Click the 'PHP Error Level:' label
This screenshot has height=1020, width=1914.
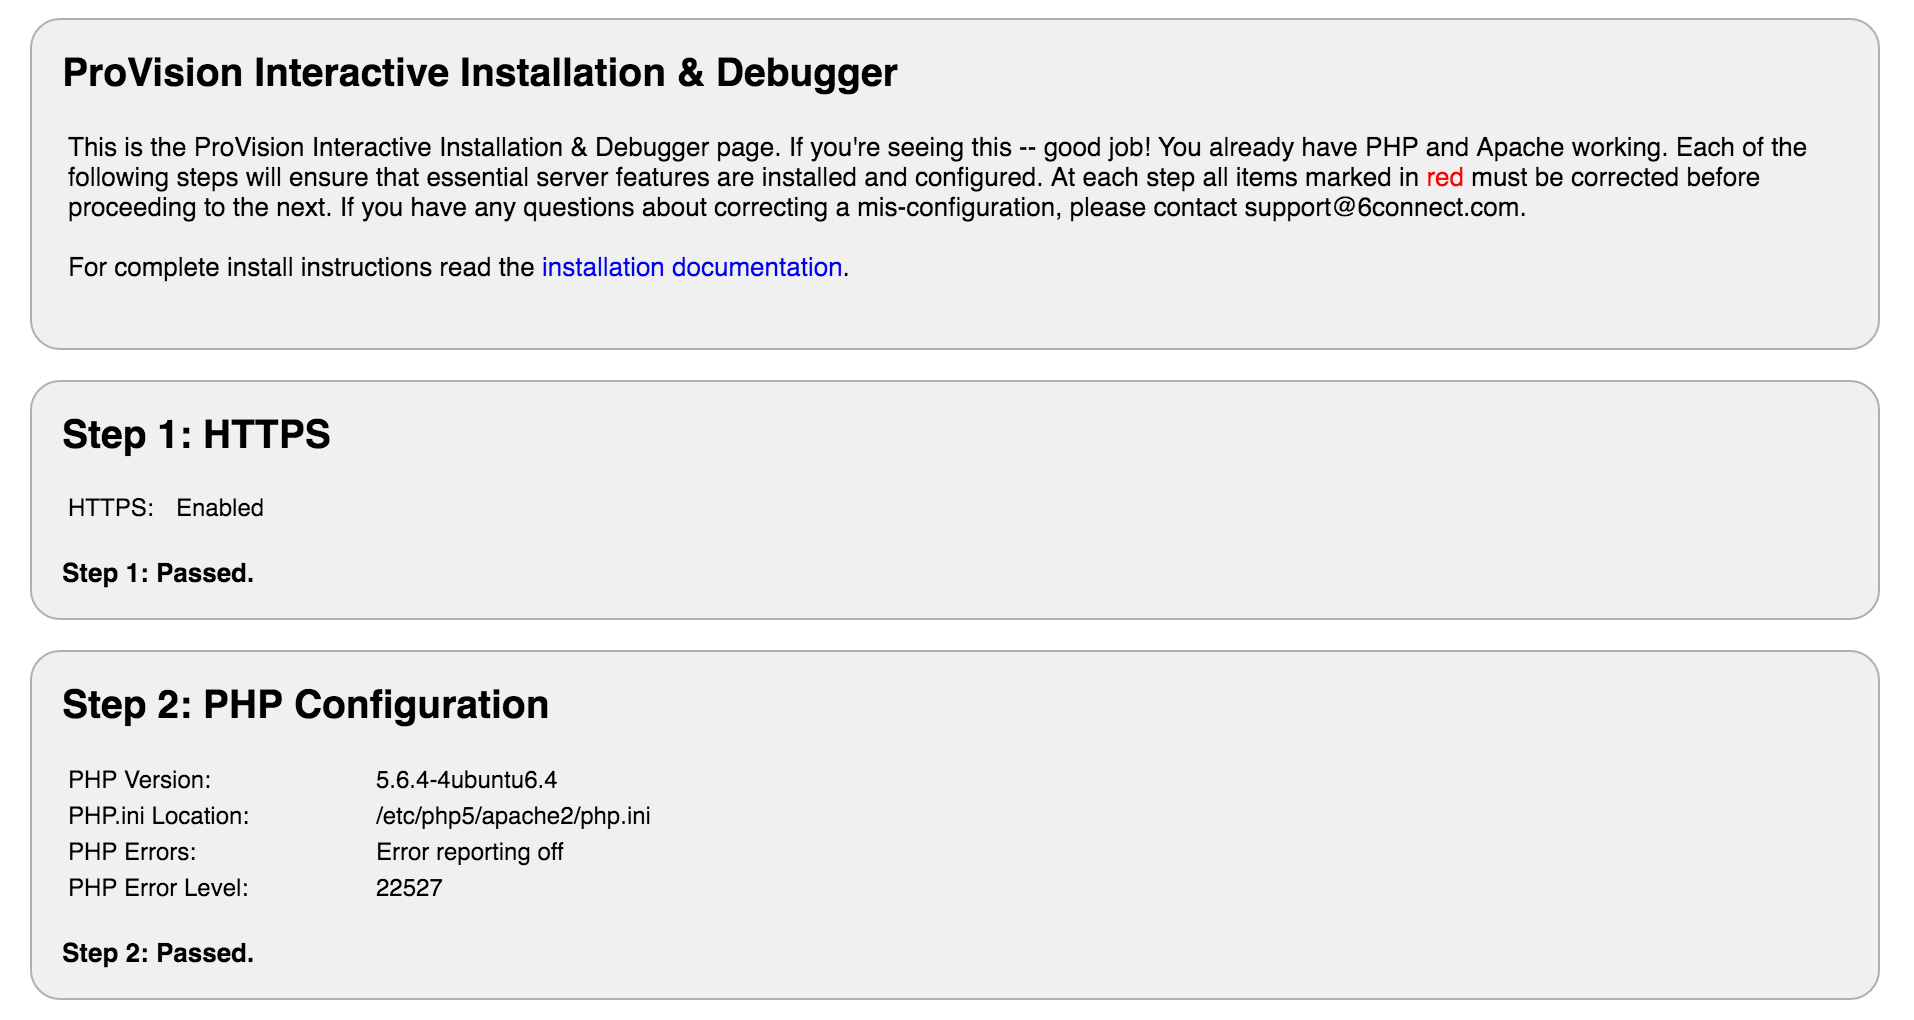[x=158, y=888]
